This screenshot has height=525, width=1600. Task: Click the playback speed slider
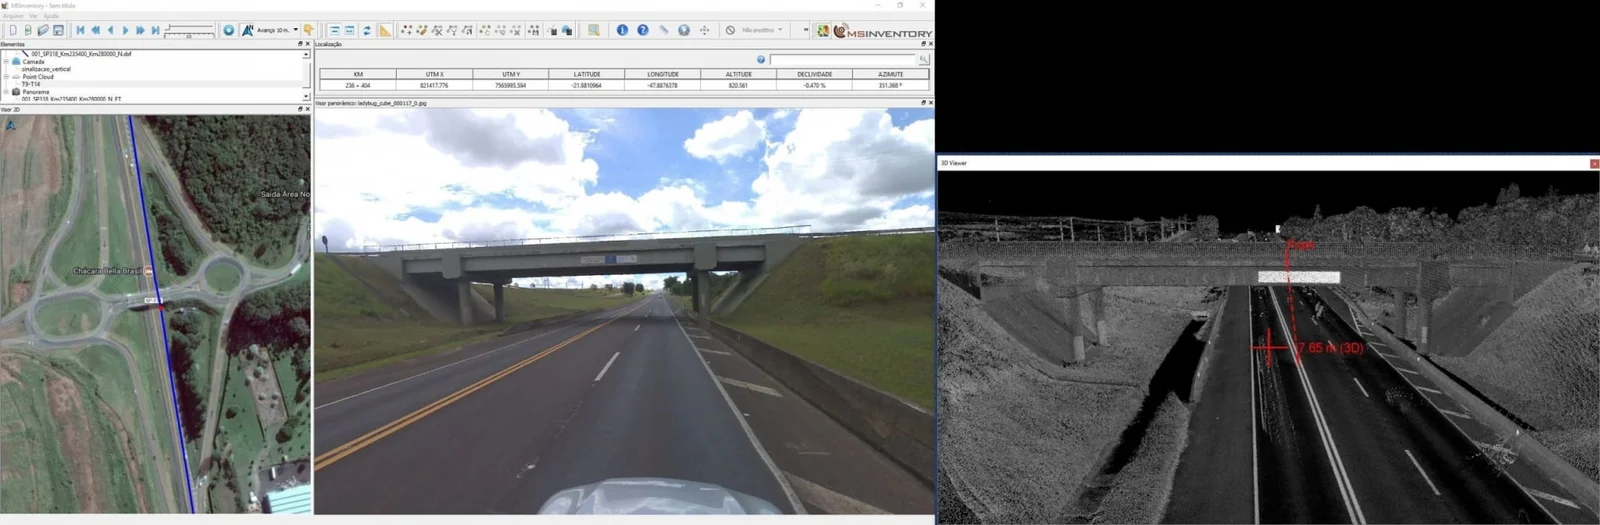[189, 30]
